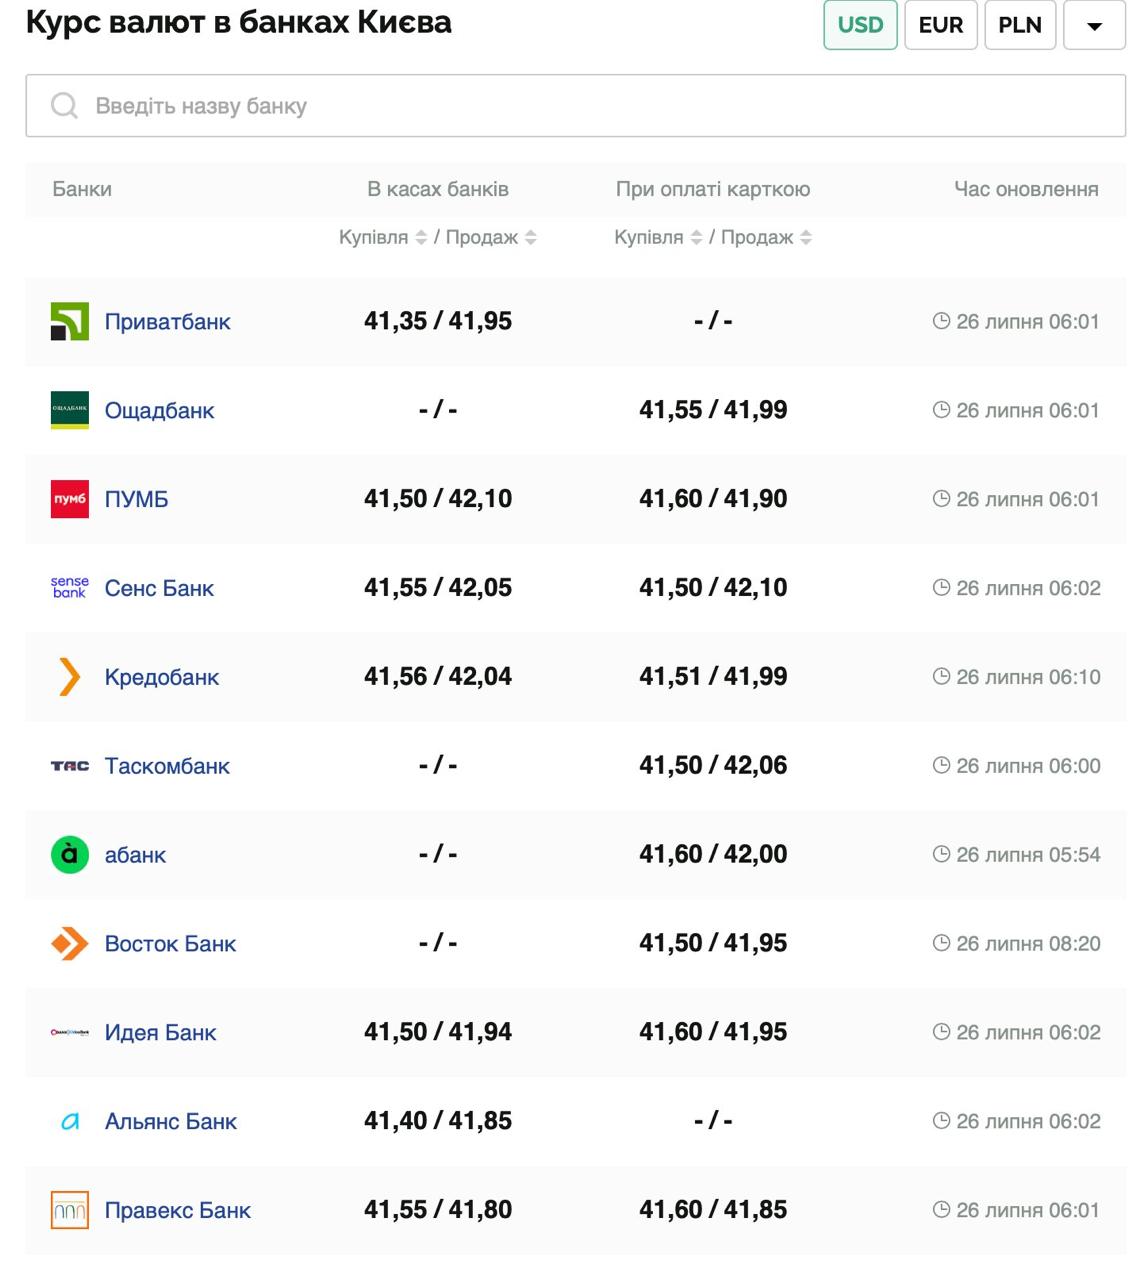Sort by cash desk Купівля rate

[421, 237]
